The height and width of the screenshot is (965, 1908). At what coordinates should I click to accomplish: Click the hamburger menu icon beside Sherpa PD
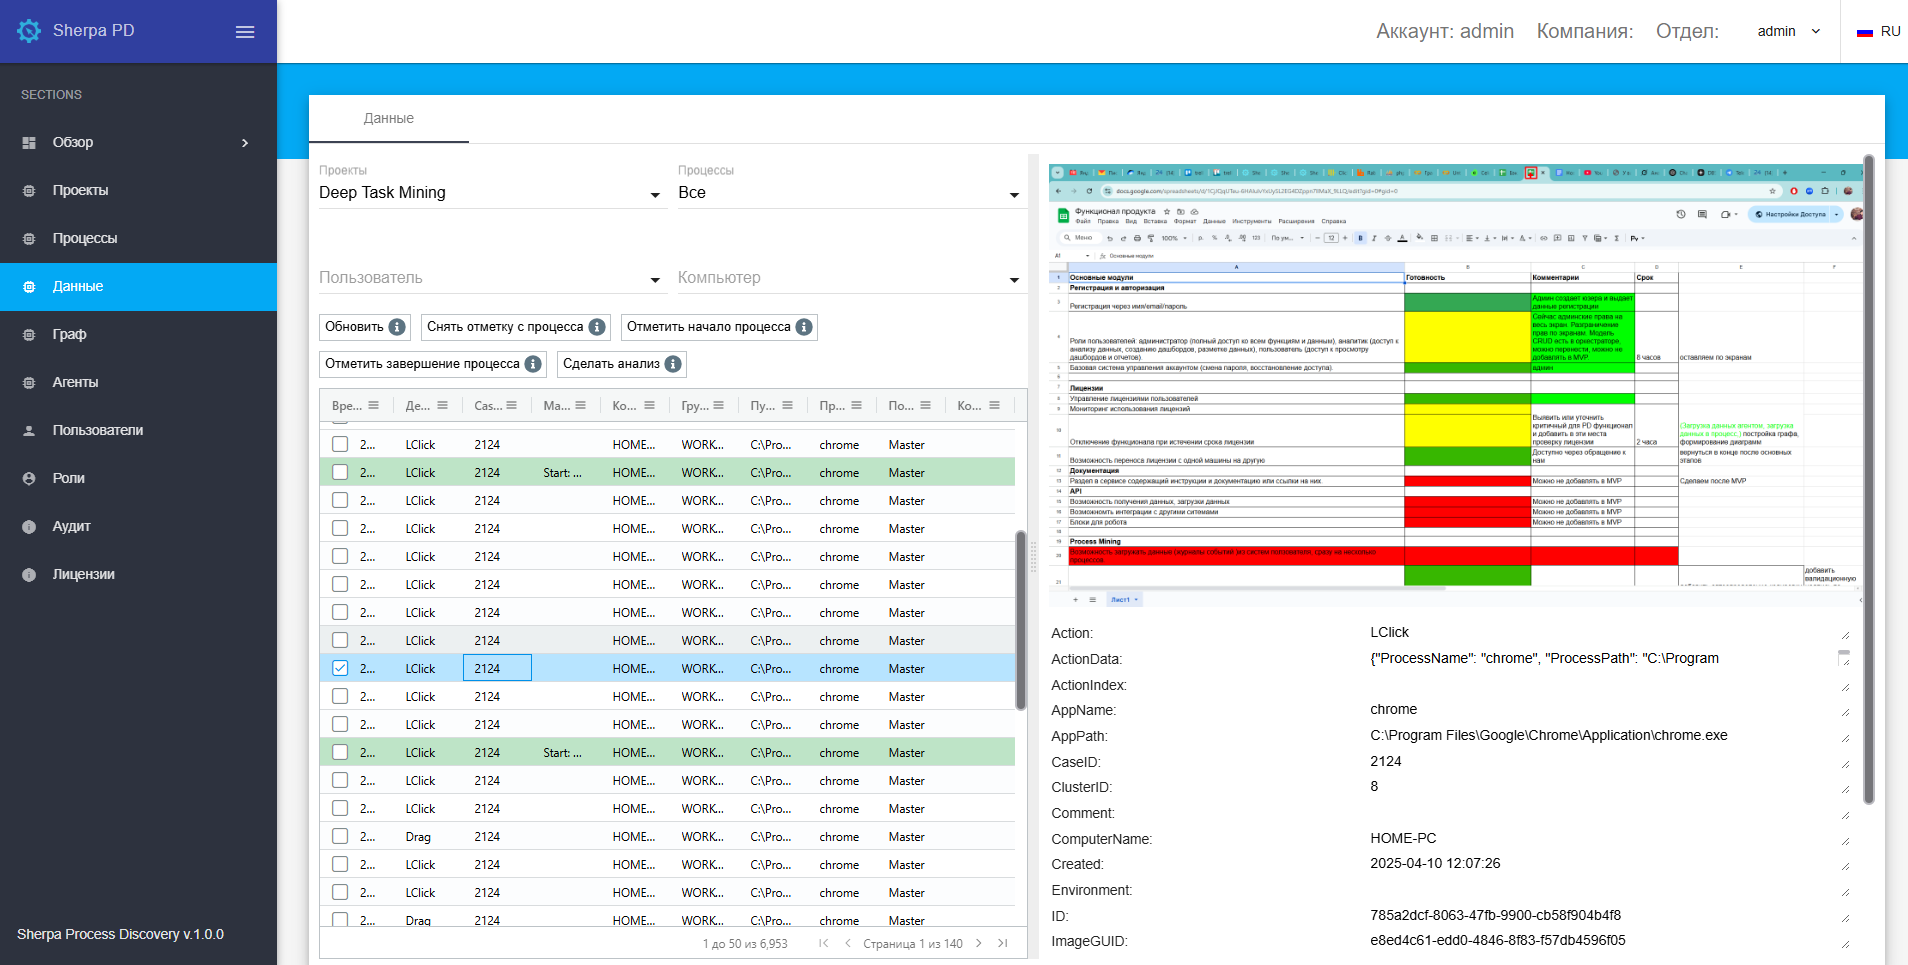point(245,32)
